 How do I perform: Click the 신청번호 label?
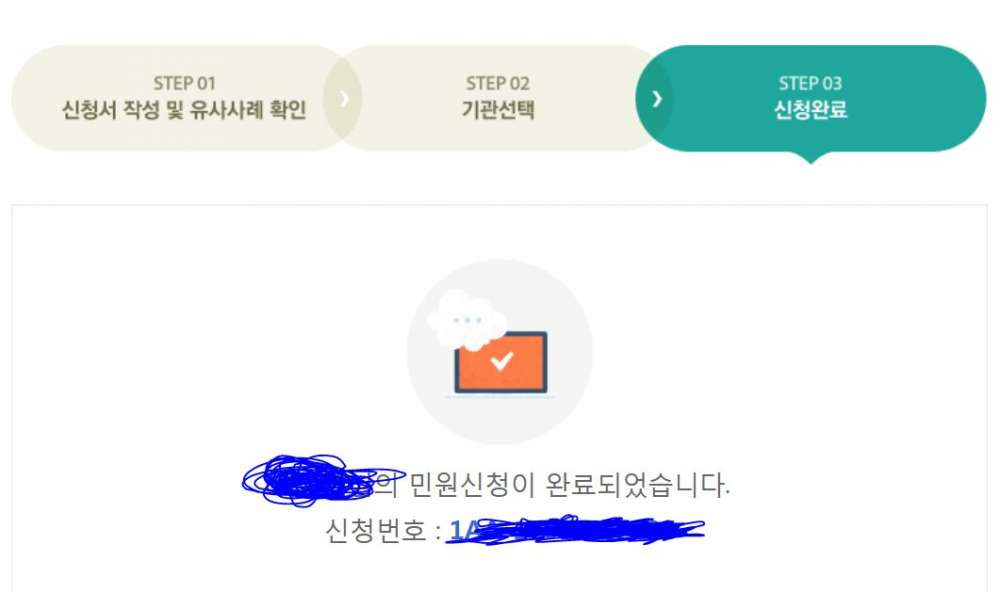coord(374,530)
